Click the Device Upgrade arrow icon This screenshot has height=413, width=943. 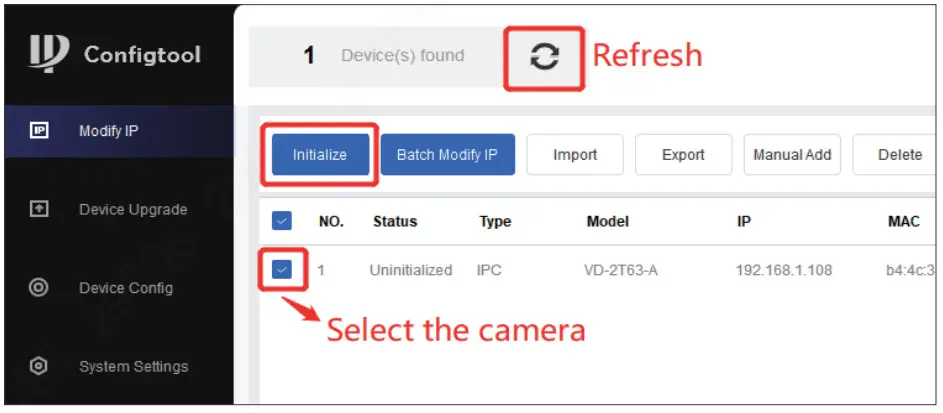click(x=40, y=210)
